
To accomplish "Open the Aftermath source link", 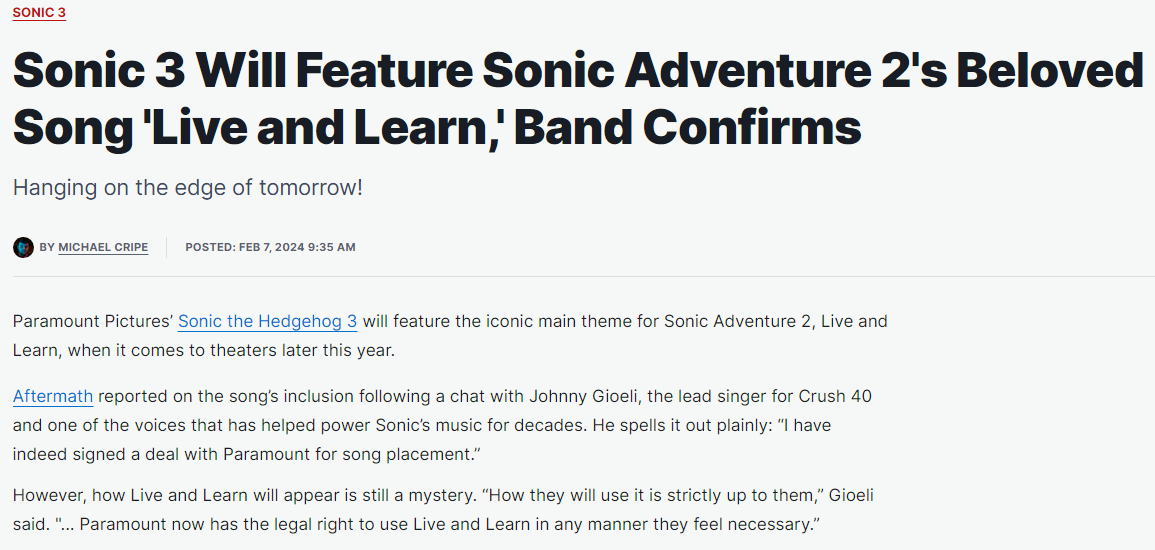I will [53, 396].
